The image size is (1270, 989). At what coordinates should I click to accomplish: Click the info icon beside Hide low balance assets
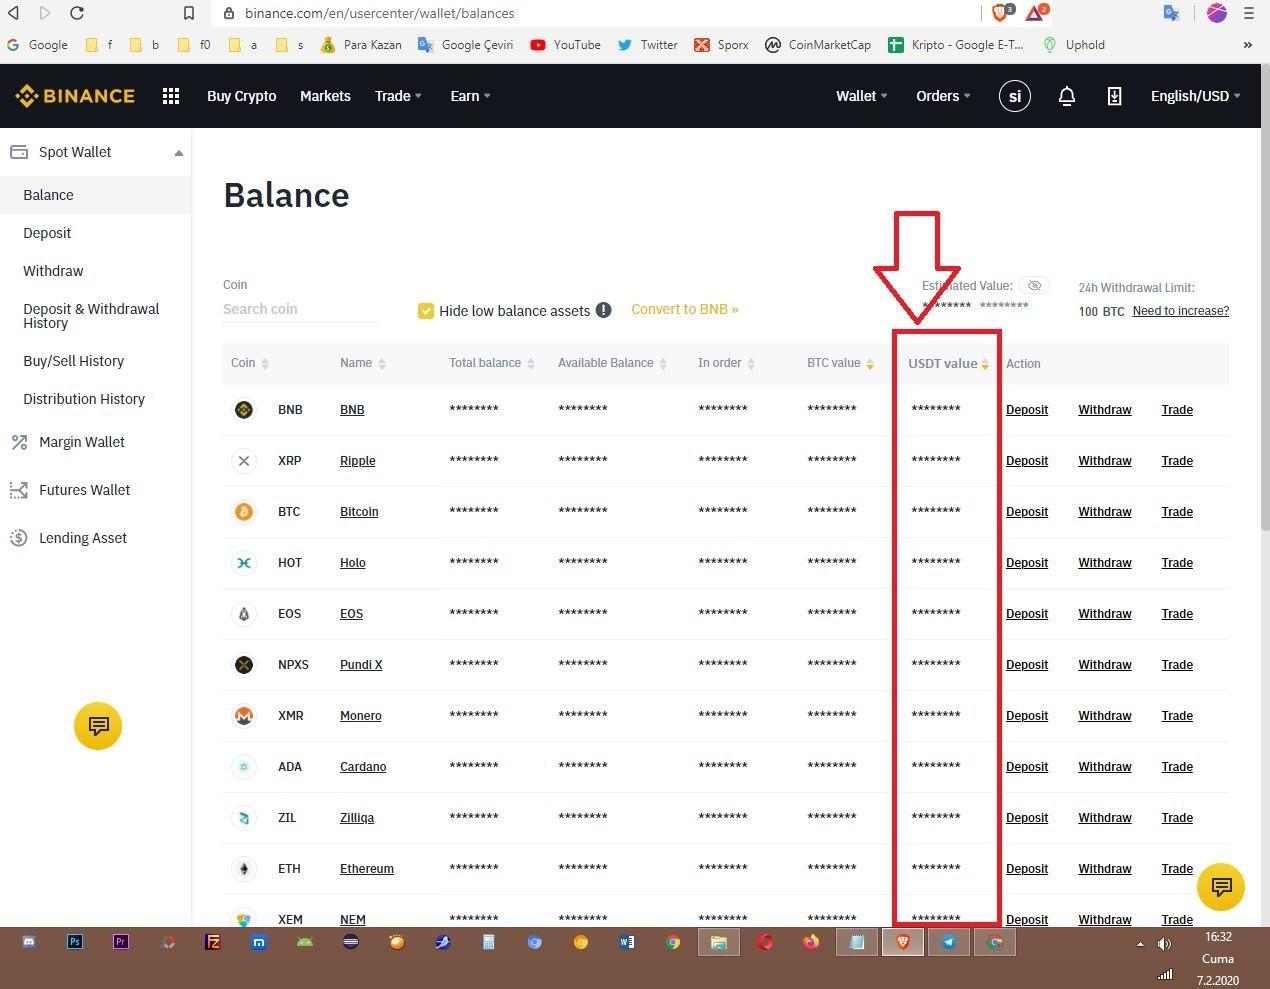pyautogui.click(x=604, y=310)
